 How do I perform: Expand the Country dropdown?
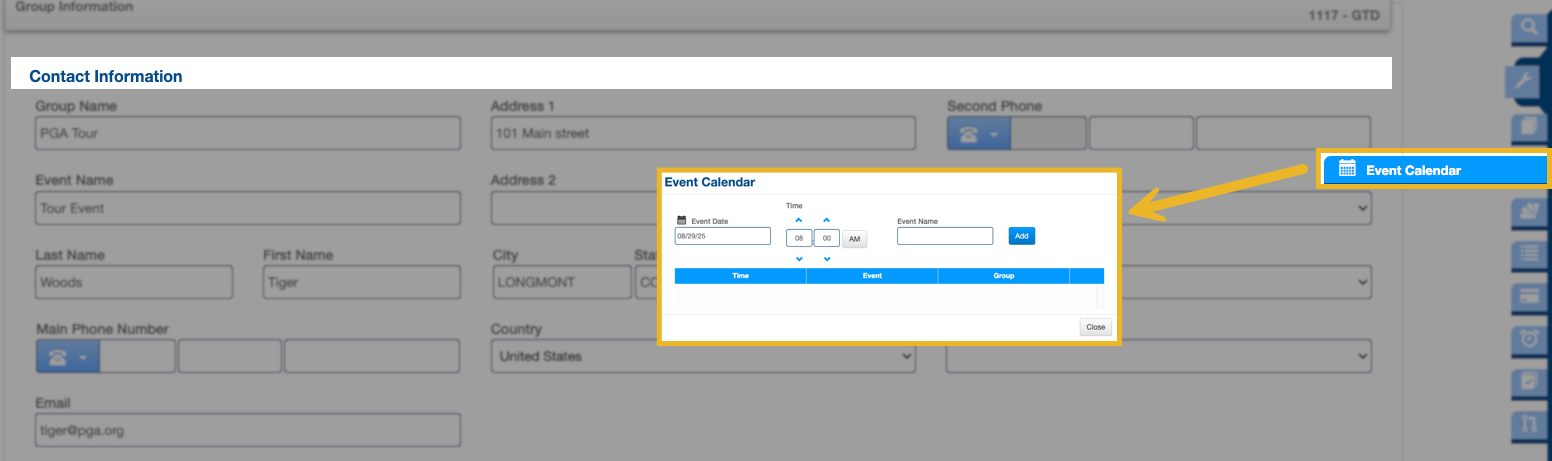tap(702, 356)
